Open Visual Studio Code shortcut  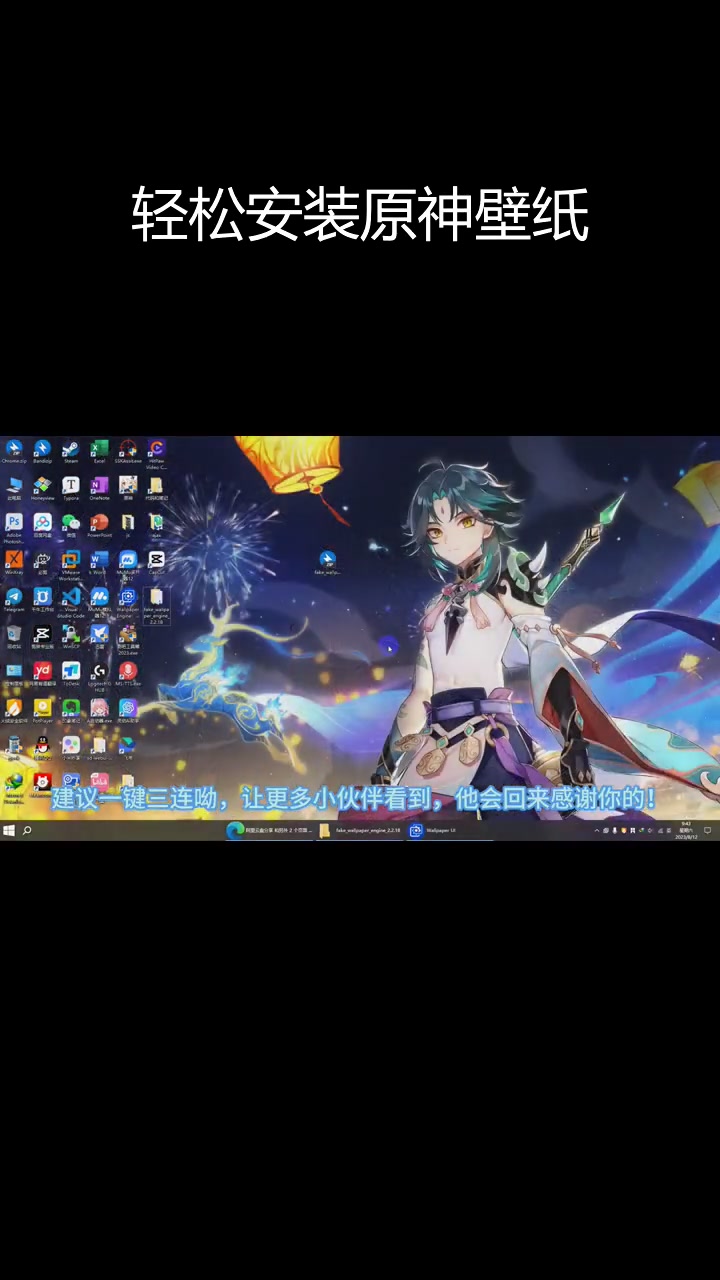tap(70, 601)
